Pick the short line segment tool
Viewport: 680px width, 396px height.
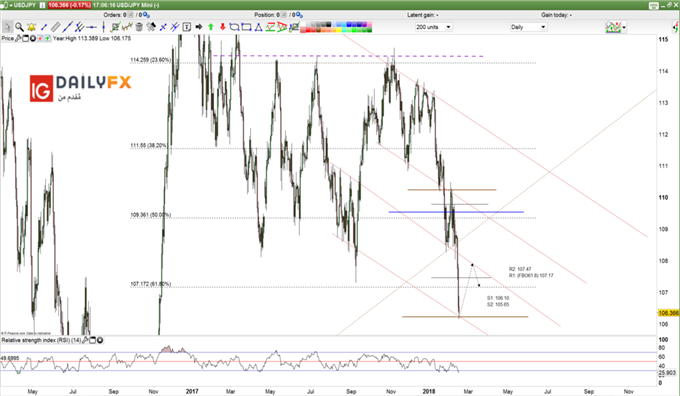click(43, 27)
